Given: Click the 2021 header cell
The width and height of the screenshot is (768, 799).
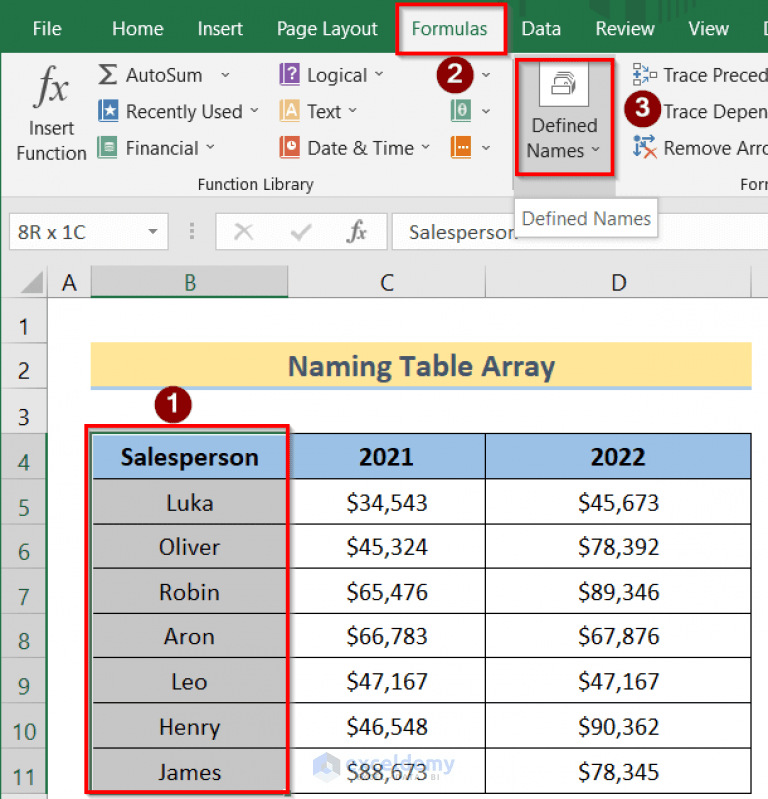Looking at the screenshot, I should tap(387, 457).
